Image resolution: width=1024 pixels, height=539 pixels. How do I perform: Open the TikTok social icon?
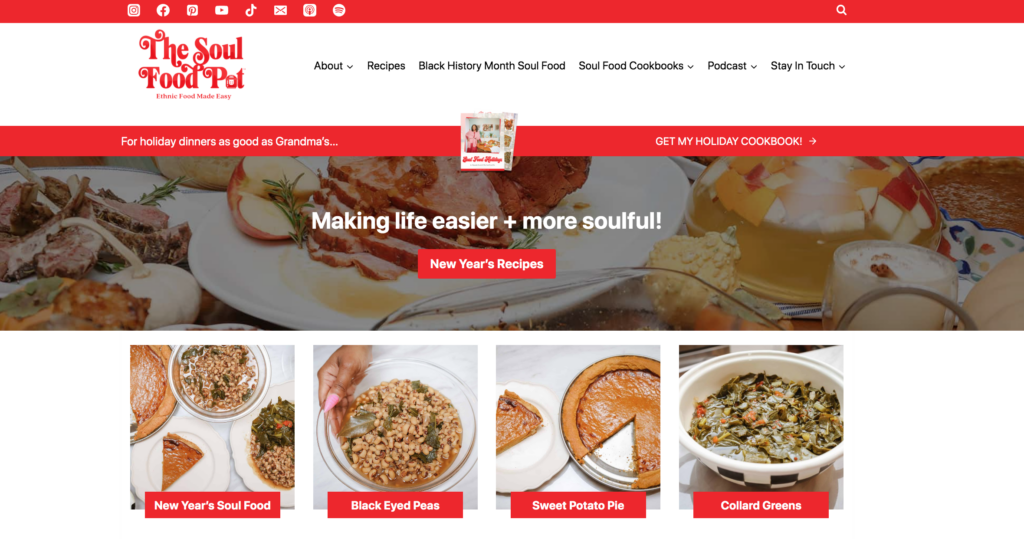pyautogui.click(x=251, y=10)
